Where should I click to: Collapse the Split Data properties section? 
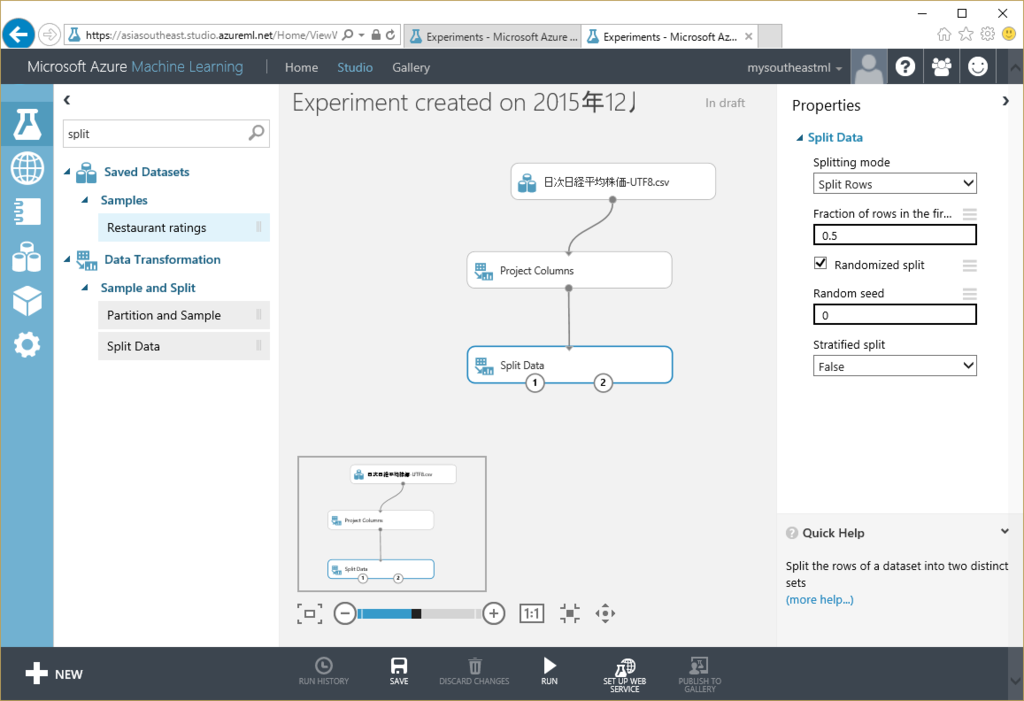point(800,138)
